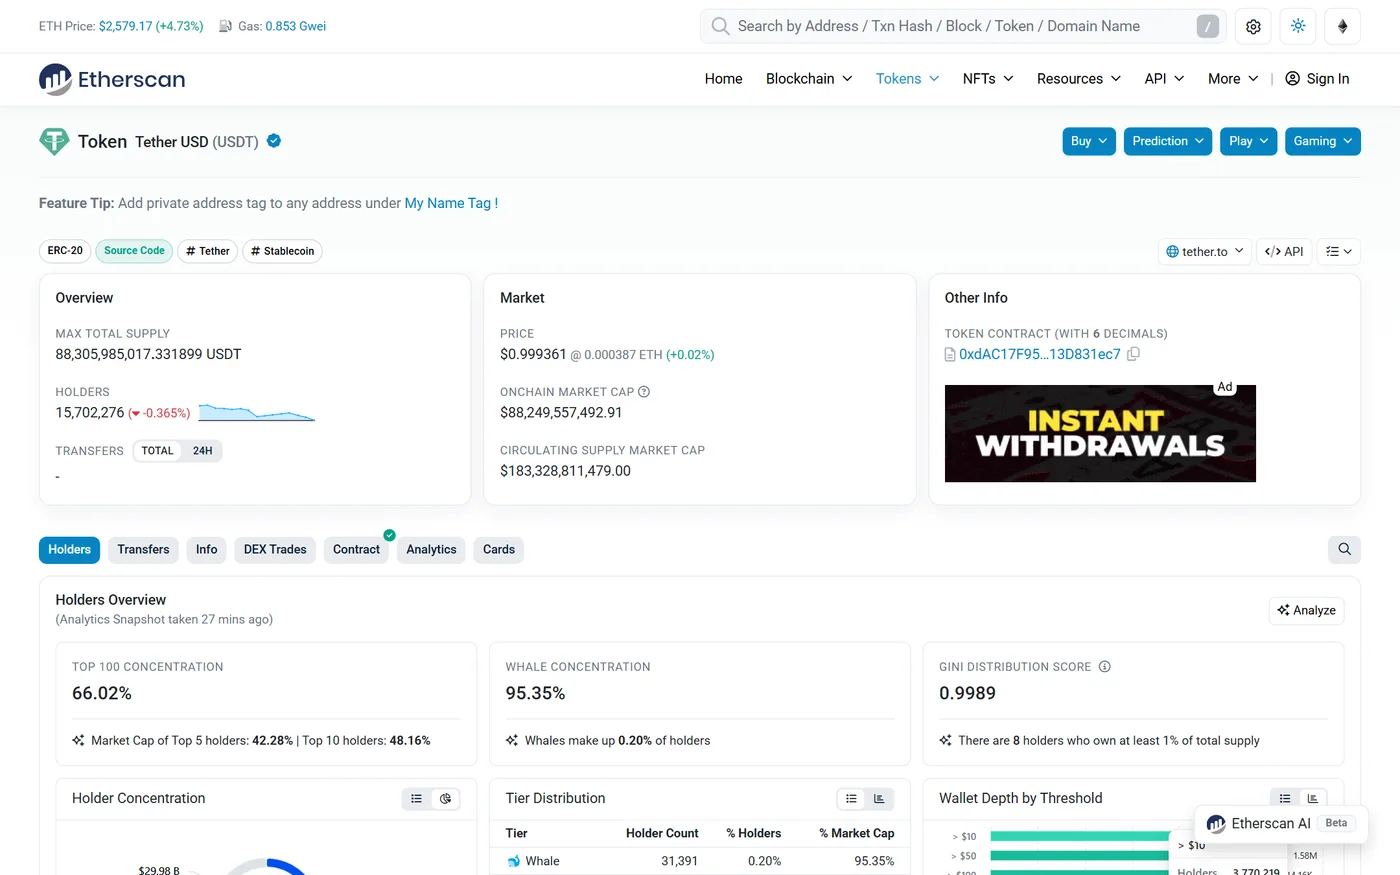The image size is (1400, 875).
Task: Click the ERC-20 tag
Action: (x=65, y=251)
